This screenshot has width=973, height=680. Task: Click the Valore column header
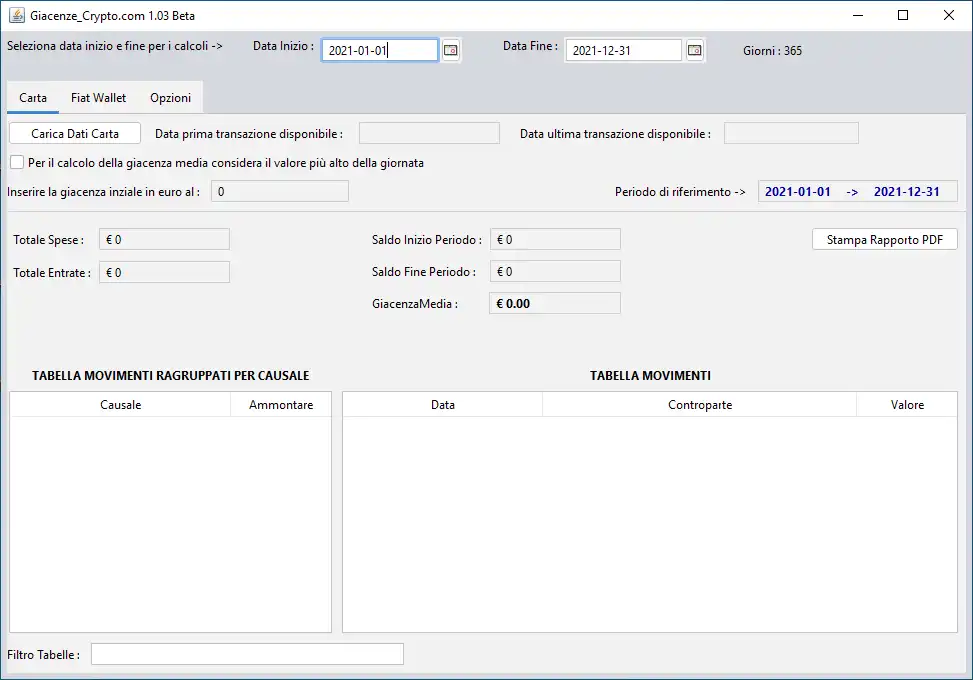coord(907,404)
